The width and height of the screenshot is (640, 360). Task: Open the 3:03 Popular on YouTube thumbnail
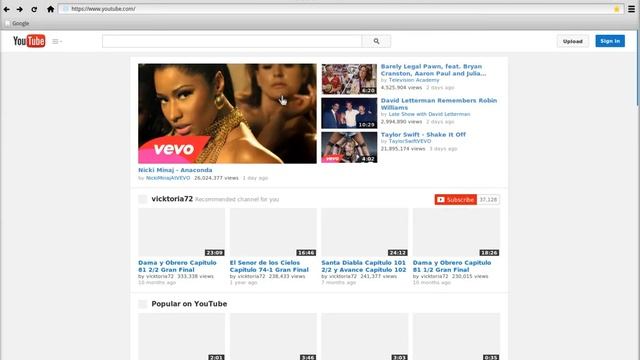(x=364, y=336)
